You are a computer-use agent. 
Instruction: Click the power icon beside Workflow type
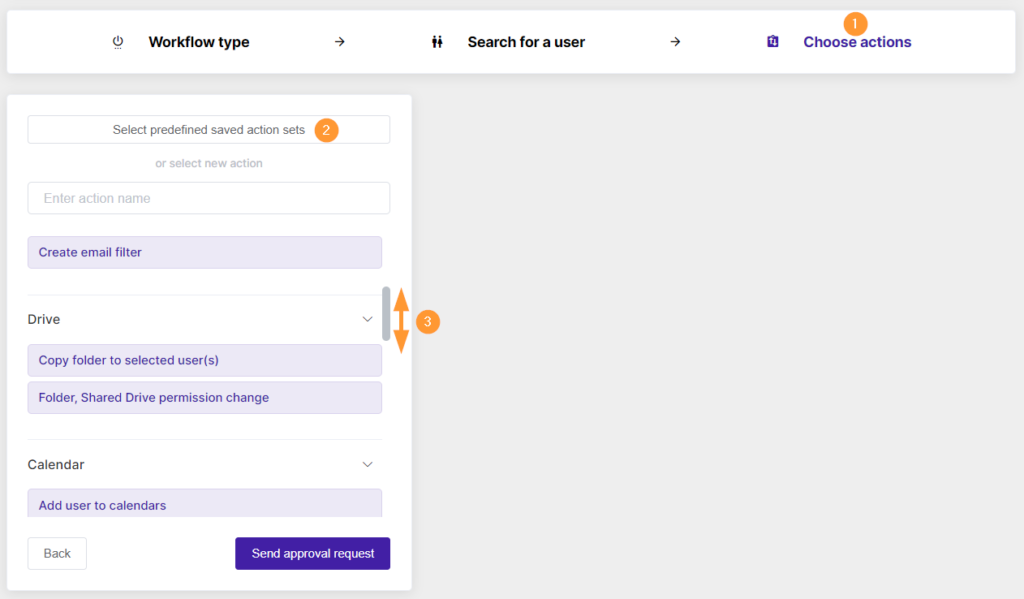click(x=118, y=42)
